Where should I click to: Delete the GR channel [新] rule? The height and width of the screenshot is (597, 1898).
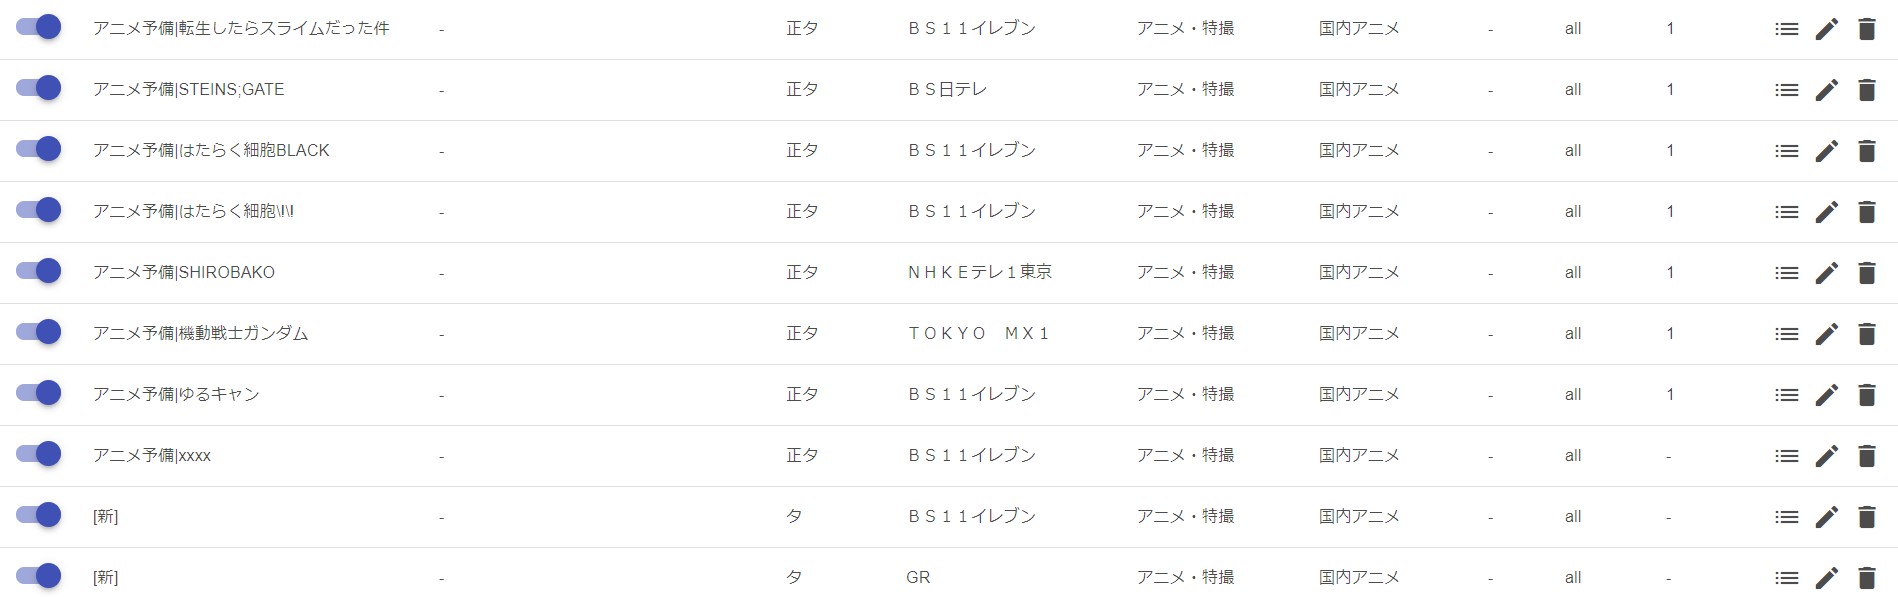[x=1866, y=578]
